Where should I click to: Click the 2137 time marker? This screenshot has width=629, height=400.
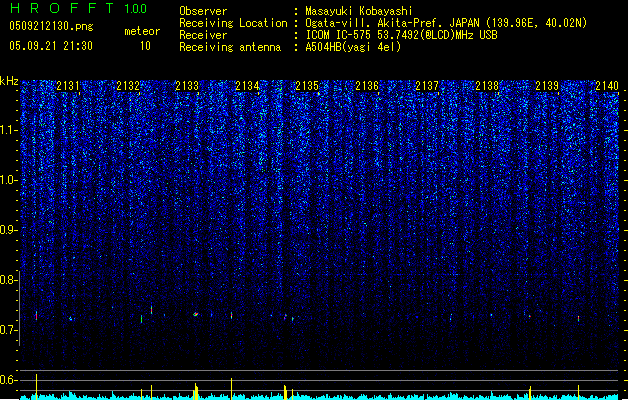pyautogui.click(x=427, y=86)
